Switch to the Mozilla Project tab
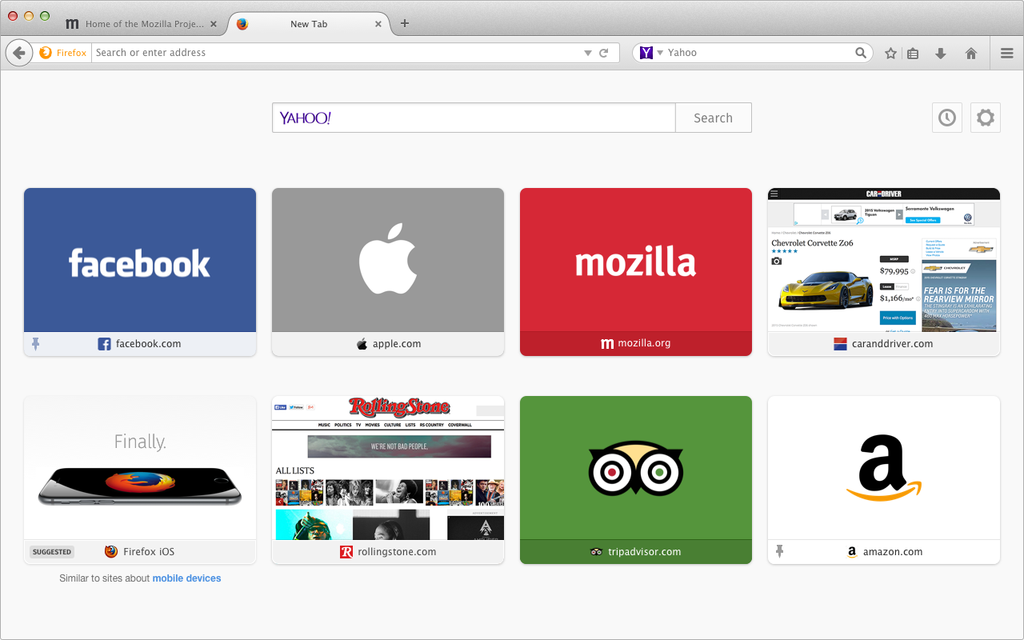 click(x=140, y=23)
